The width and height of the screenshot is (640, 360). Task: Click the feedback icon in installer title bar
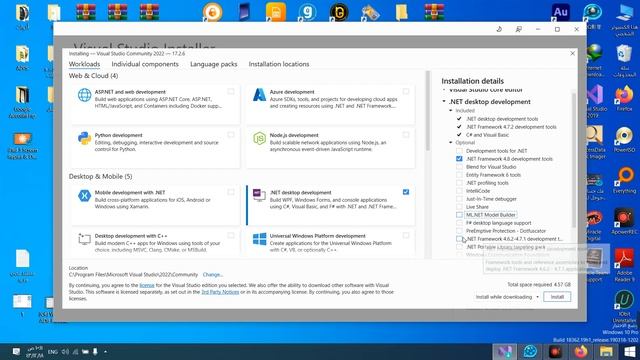point(518,29)
